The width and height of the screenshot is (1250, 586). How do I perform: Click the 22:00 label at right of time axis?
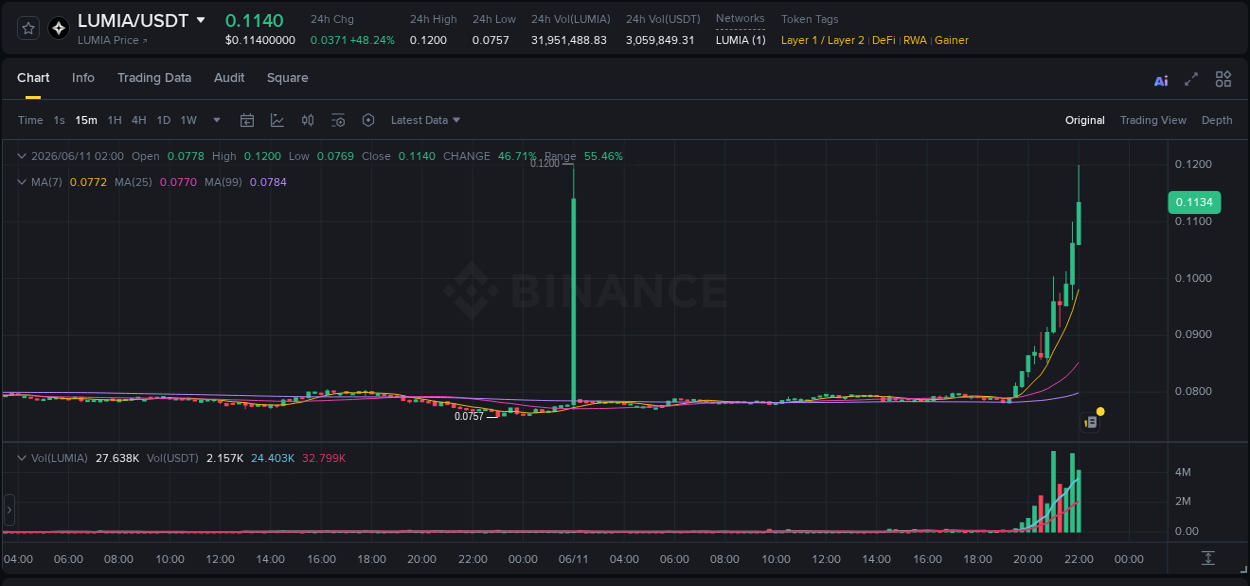pos(1079,559)
